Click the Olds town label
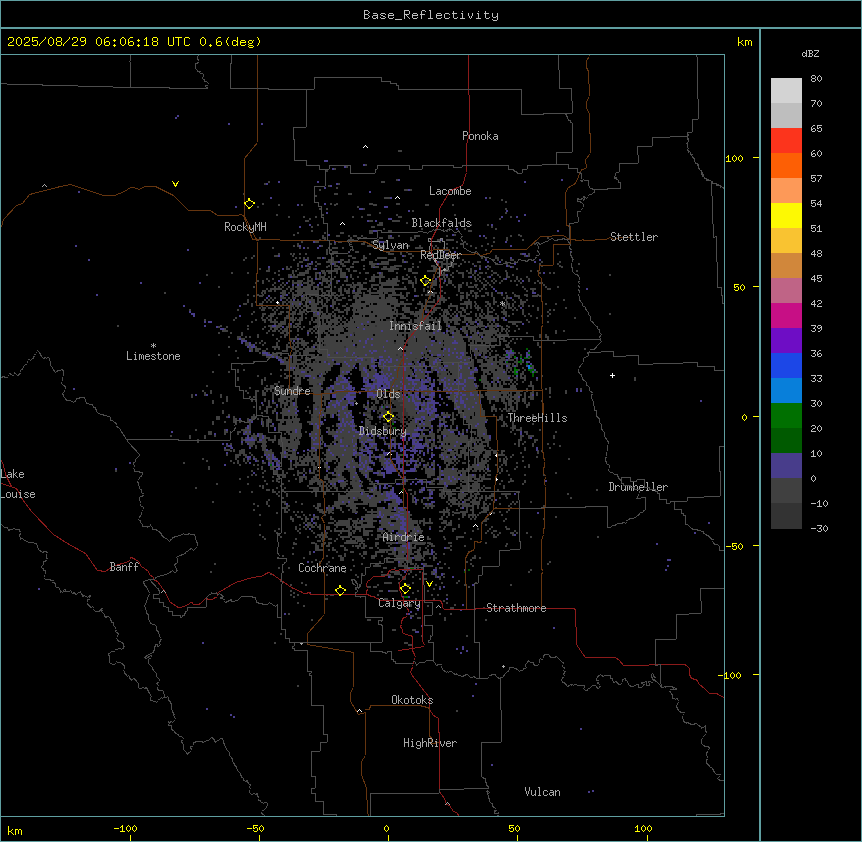 (388, 394)
